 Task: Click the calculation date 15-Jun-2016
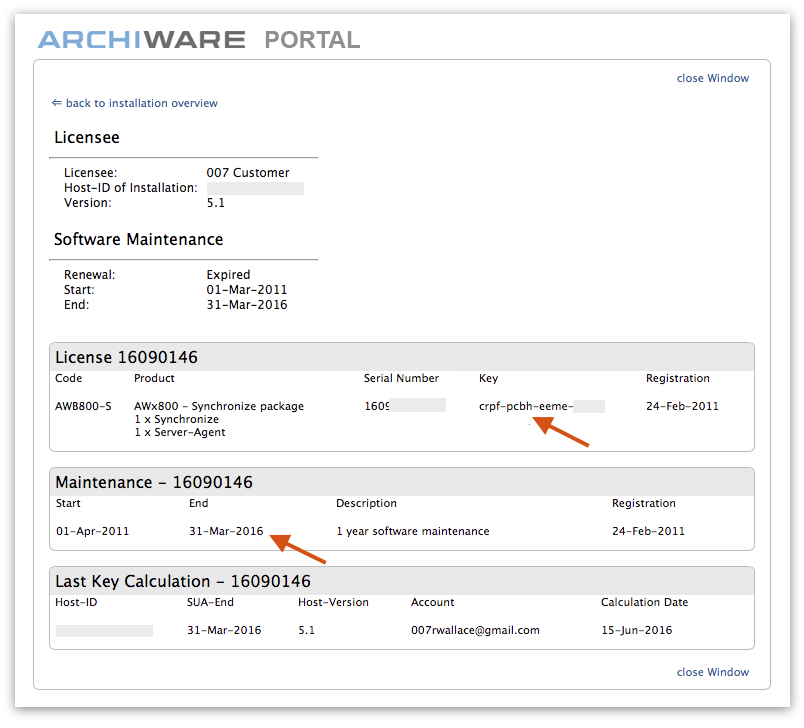click(x=636, y=630)
